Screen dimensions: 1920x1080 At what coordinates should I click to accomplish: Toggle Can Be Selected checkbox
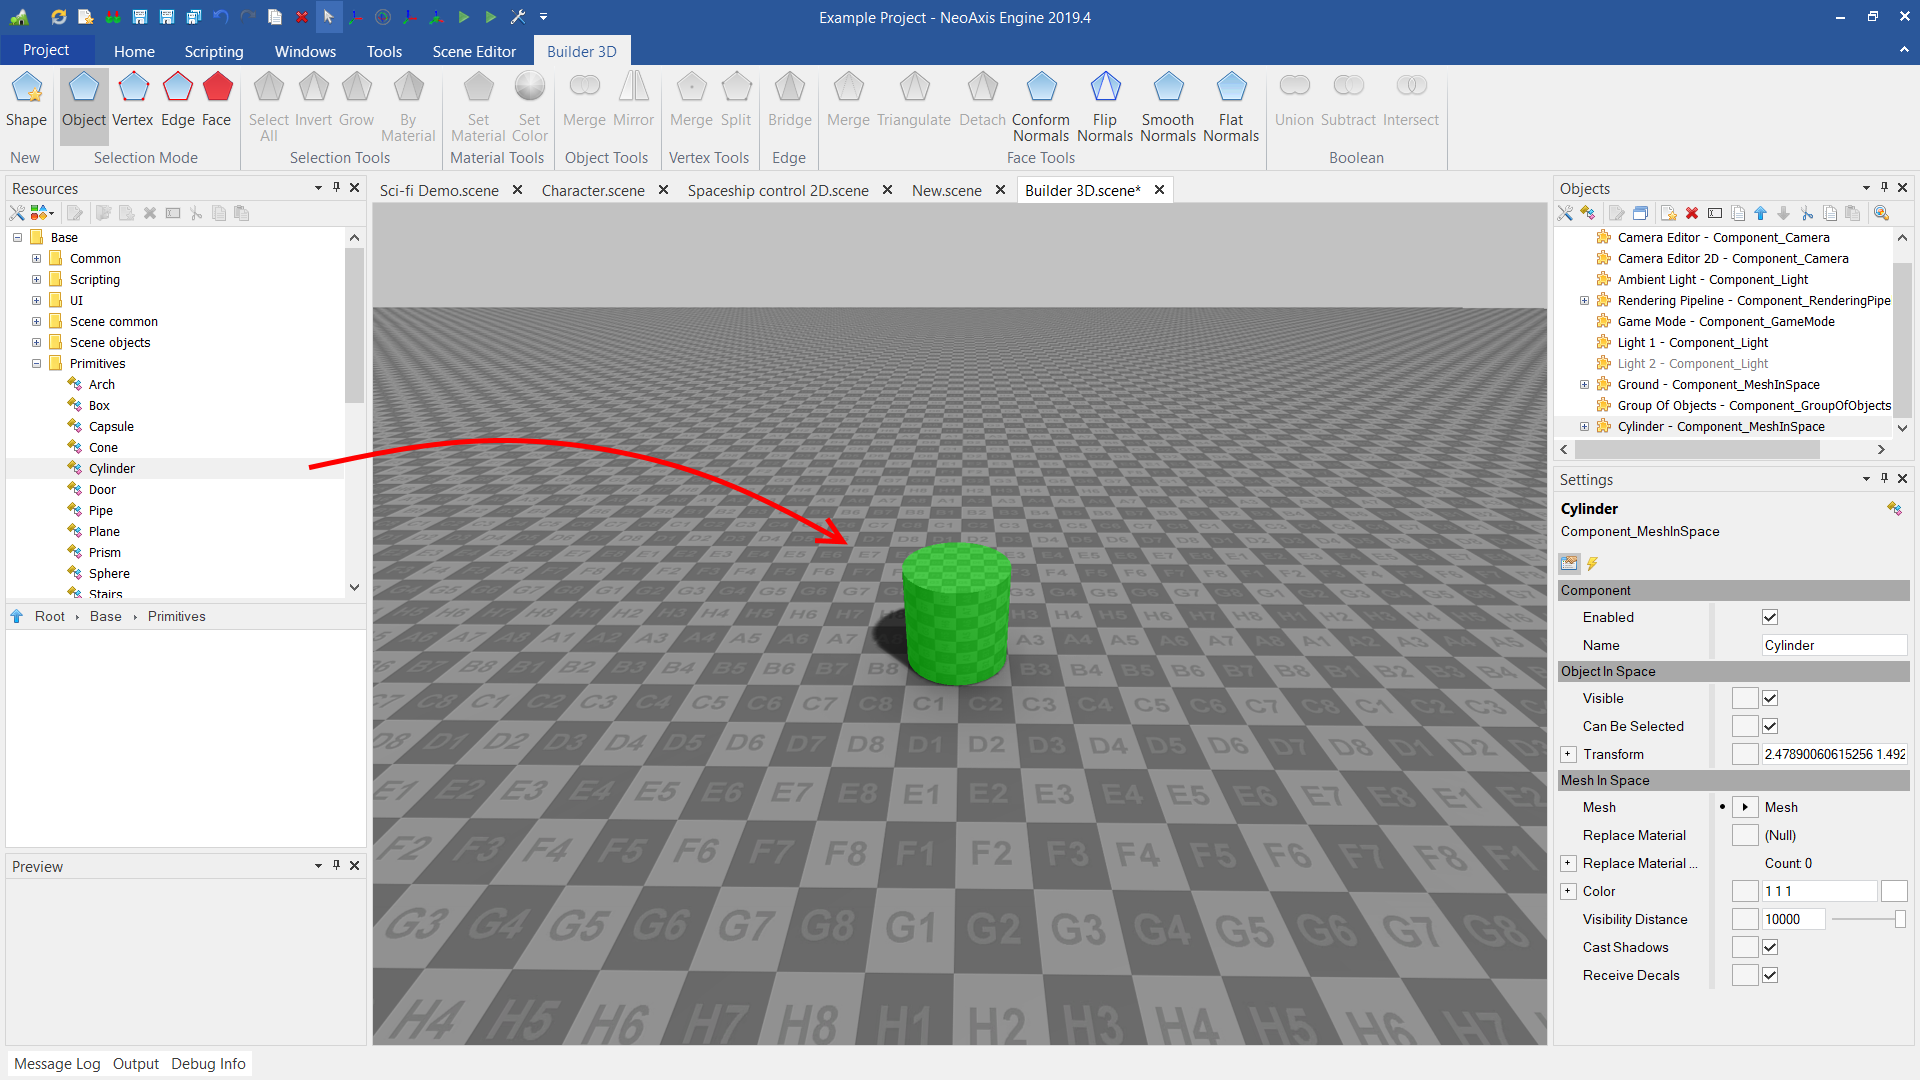pos(1769,726)
